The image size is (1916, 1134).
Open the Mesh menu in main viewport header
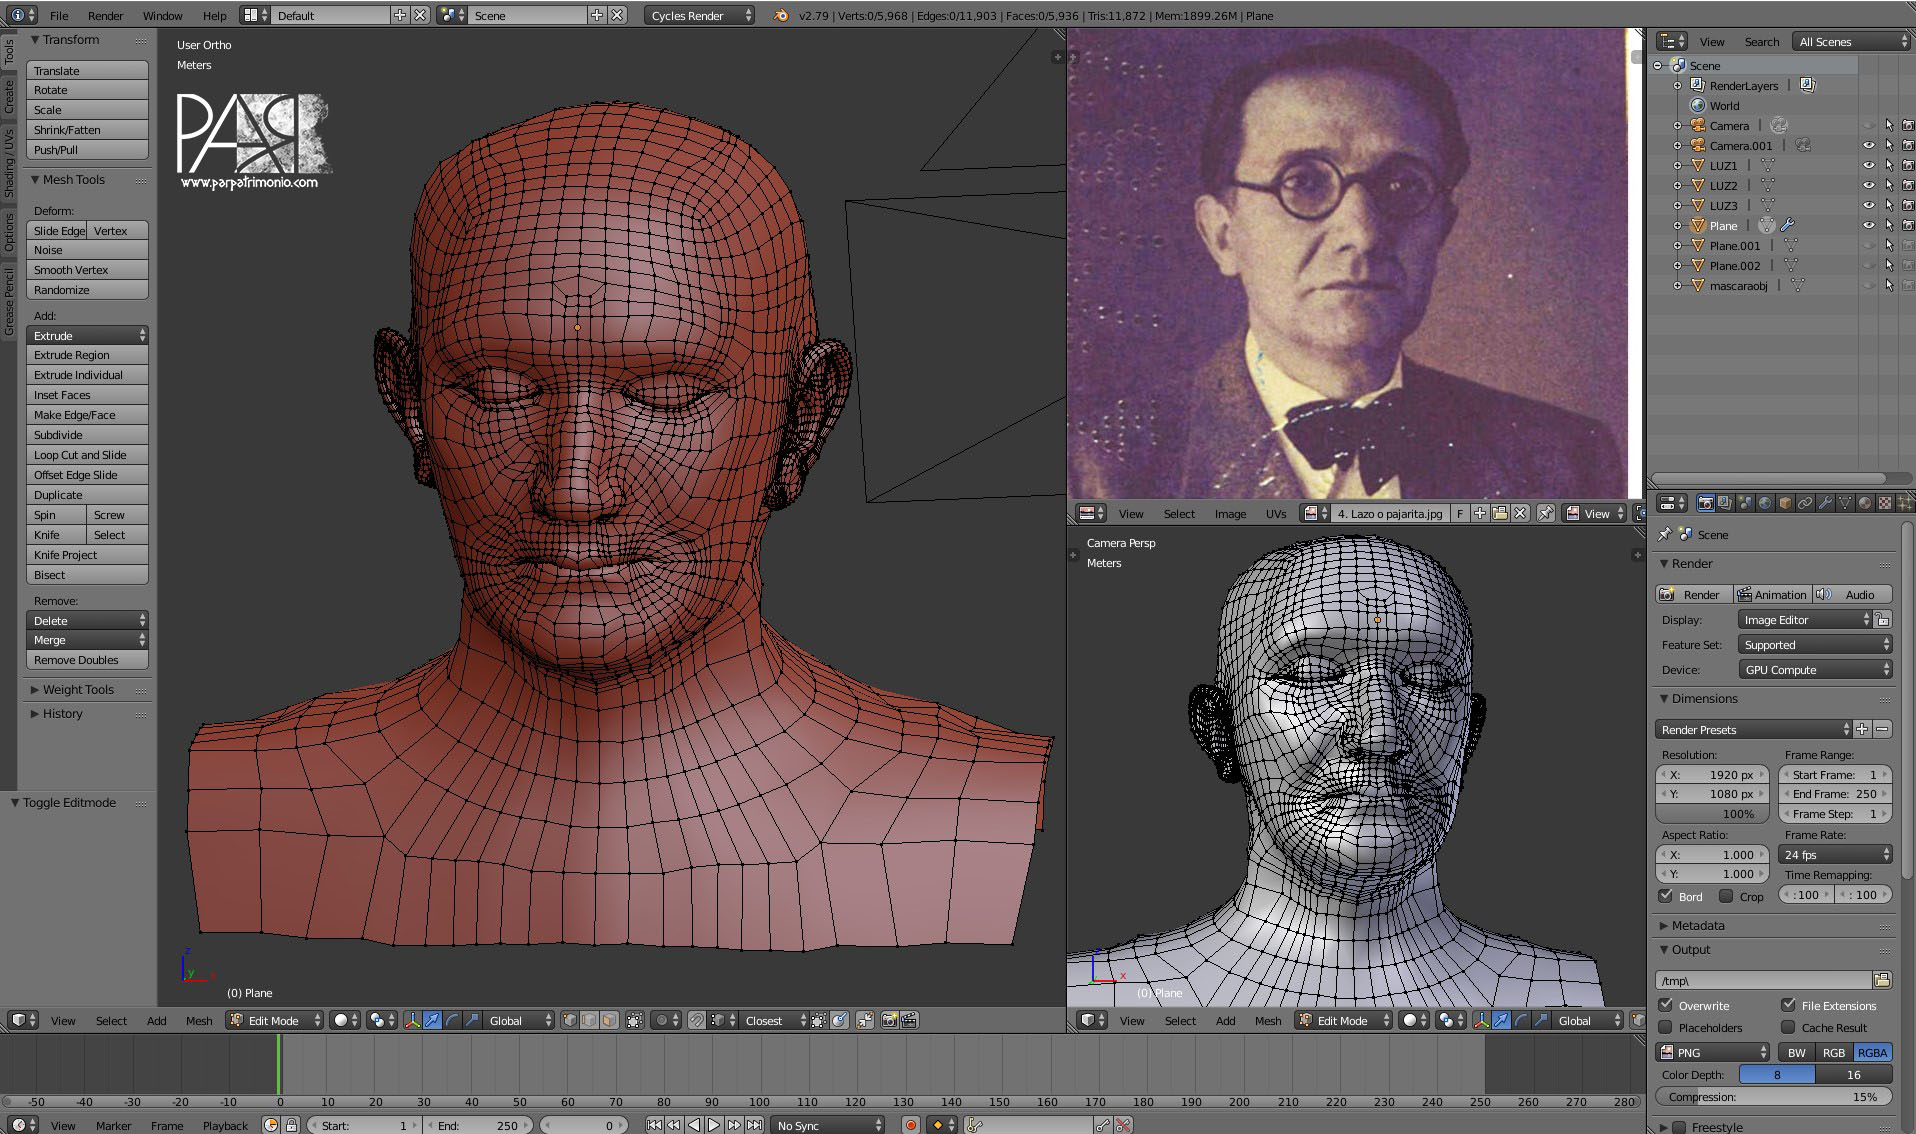(x=199, y=1020)
